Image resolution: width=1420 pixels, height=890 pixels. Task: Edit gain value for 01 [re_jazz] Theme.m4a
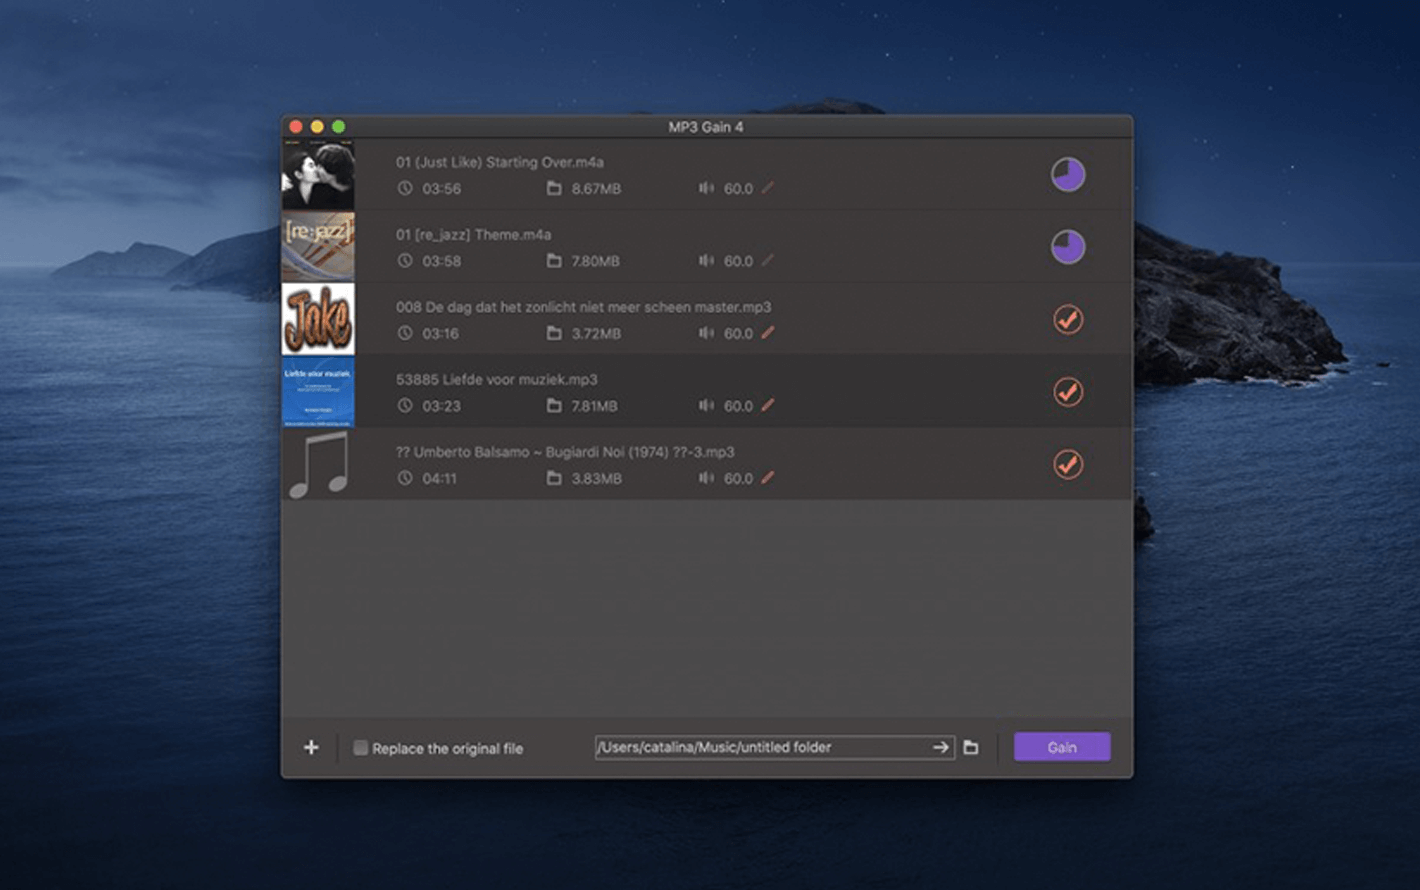(x=767, y=260)
